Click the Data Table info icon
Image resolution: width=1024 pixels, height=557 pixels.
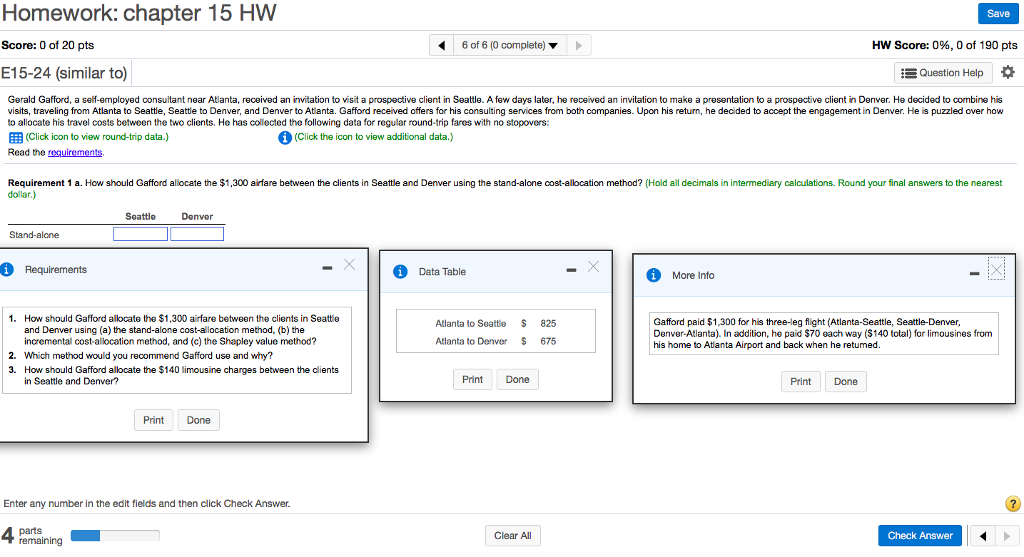(400, 272)
